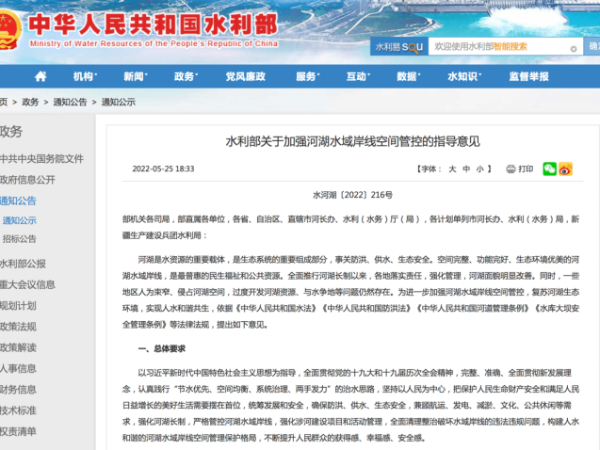The image size is (600, 450).
Task: Share the article via Weibo icon
Action: pyautogui.click(x=566, y=169)
